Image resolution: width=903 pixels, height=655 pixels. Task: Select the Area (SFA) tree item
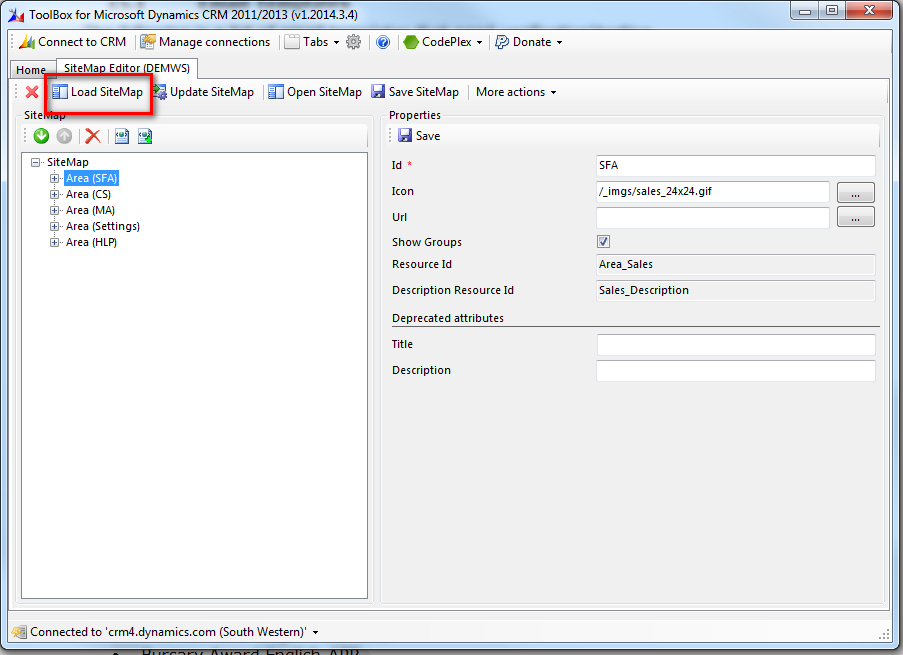click(x=92, y=179)
